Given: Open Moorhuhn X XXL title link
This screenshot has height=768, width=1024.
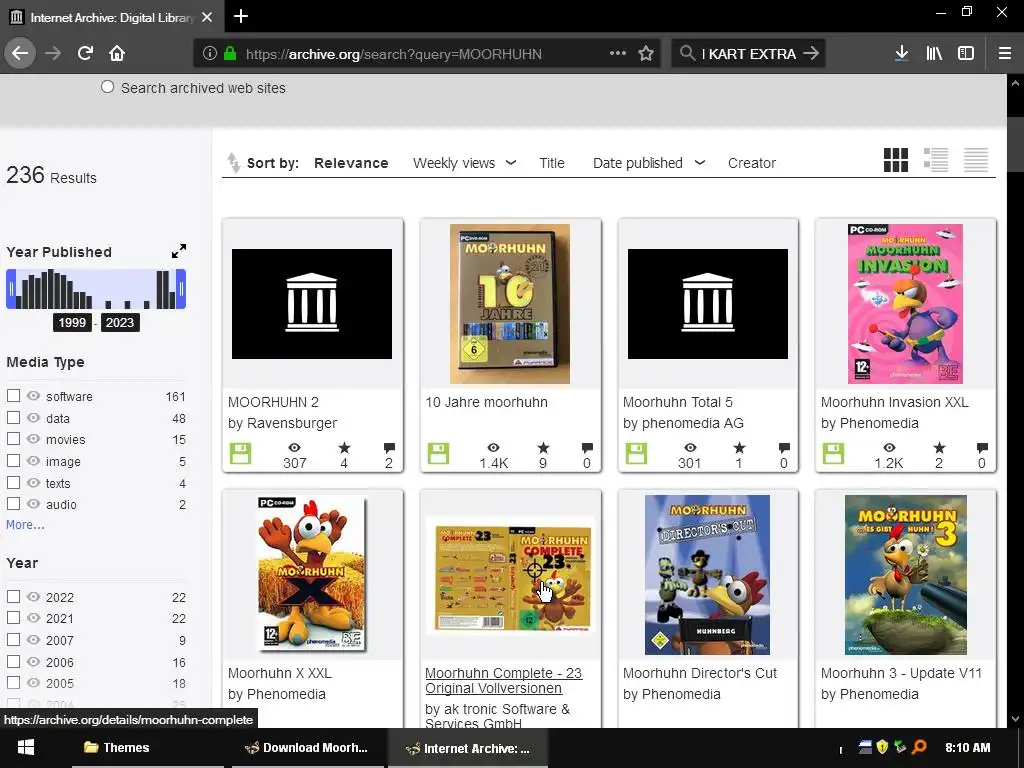Looking at the screenshot, I should pos(280,673).
